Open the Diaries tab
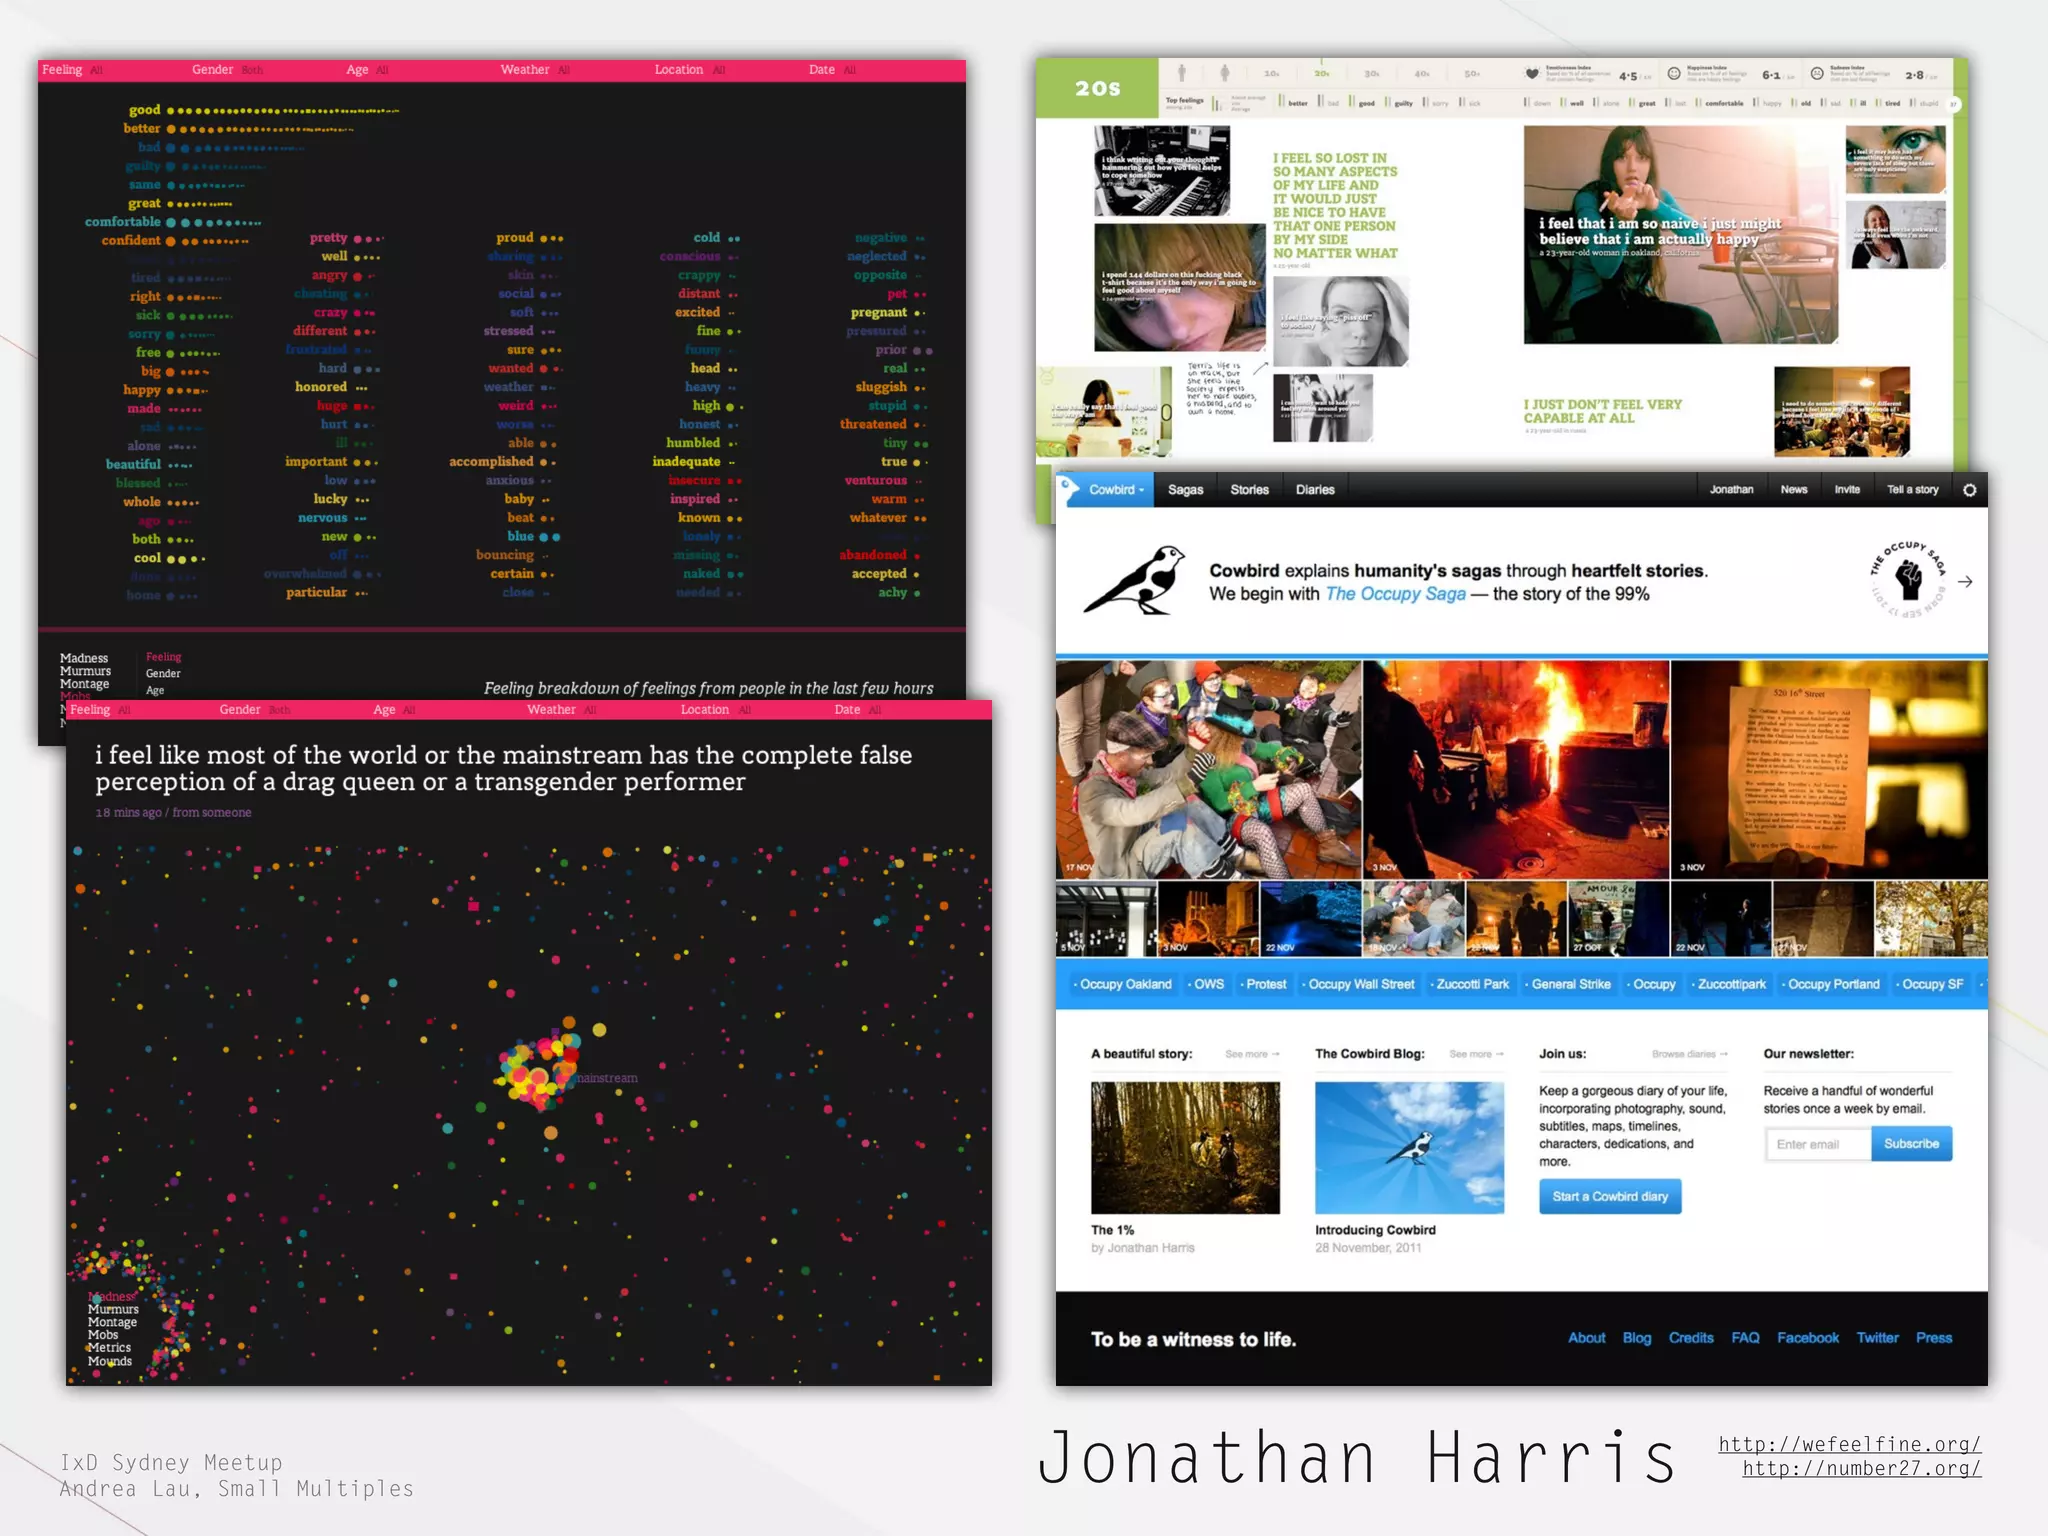This screenshot has height=1536, width=2048. coord(1315,490)
